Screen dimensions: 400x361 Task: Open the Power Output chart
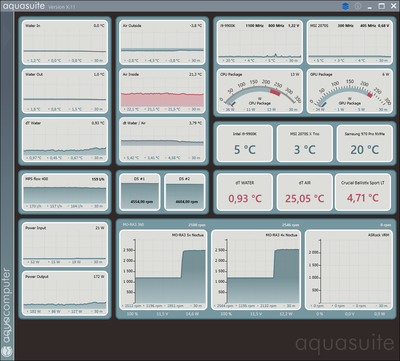point(65,294)
